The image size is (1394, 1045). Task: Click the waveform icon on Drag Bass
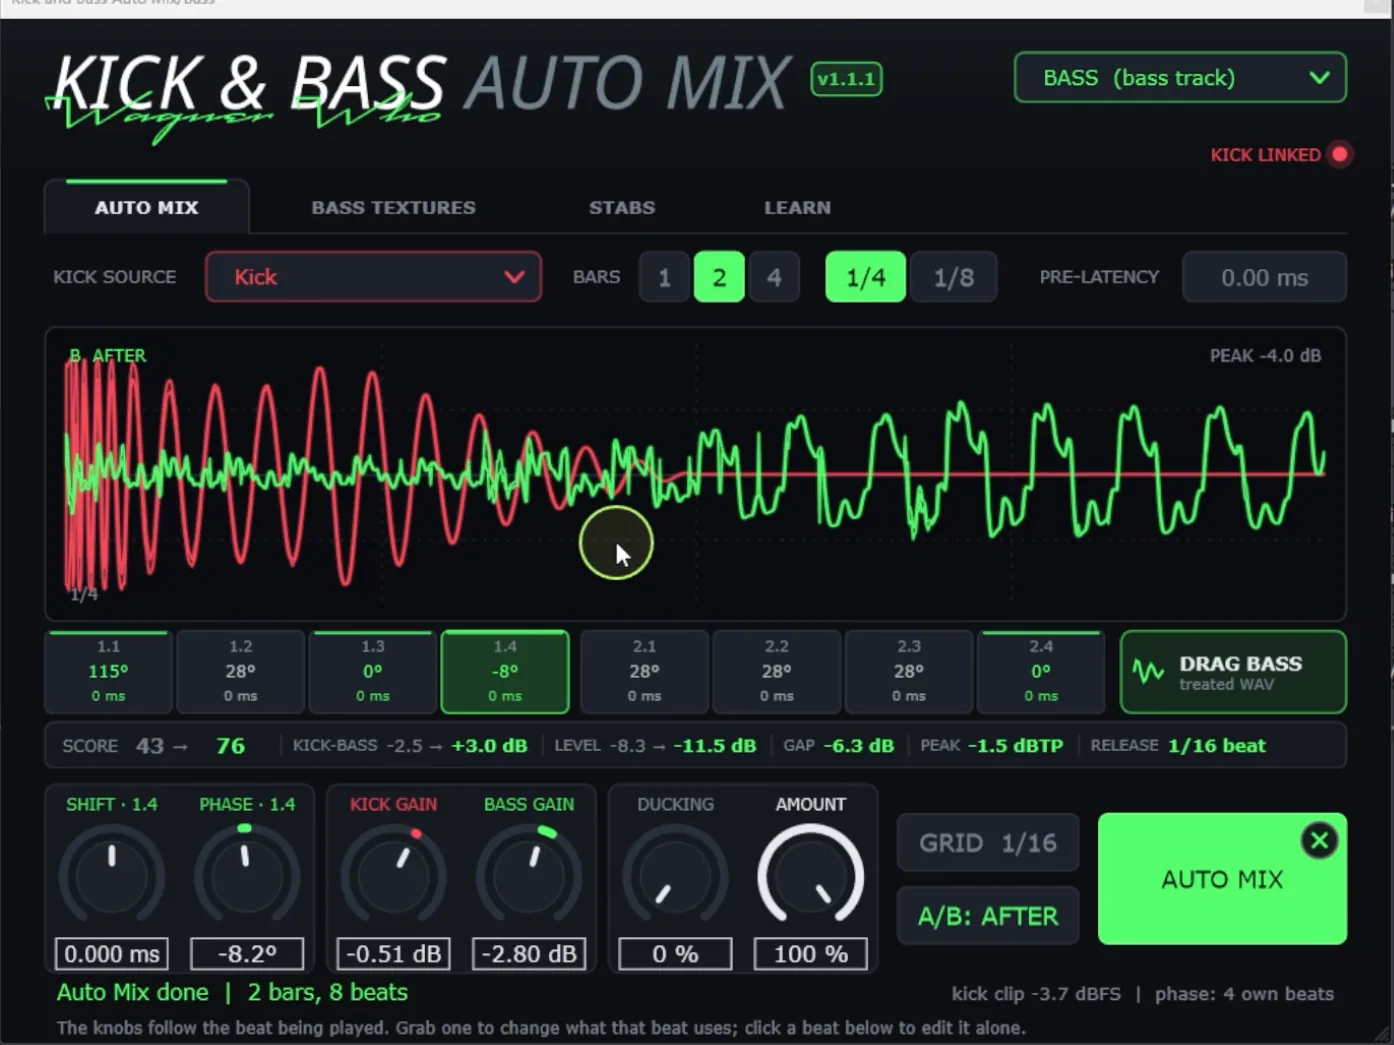coord(1149,672)
